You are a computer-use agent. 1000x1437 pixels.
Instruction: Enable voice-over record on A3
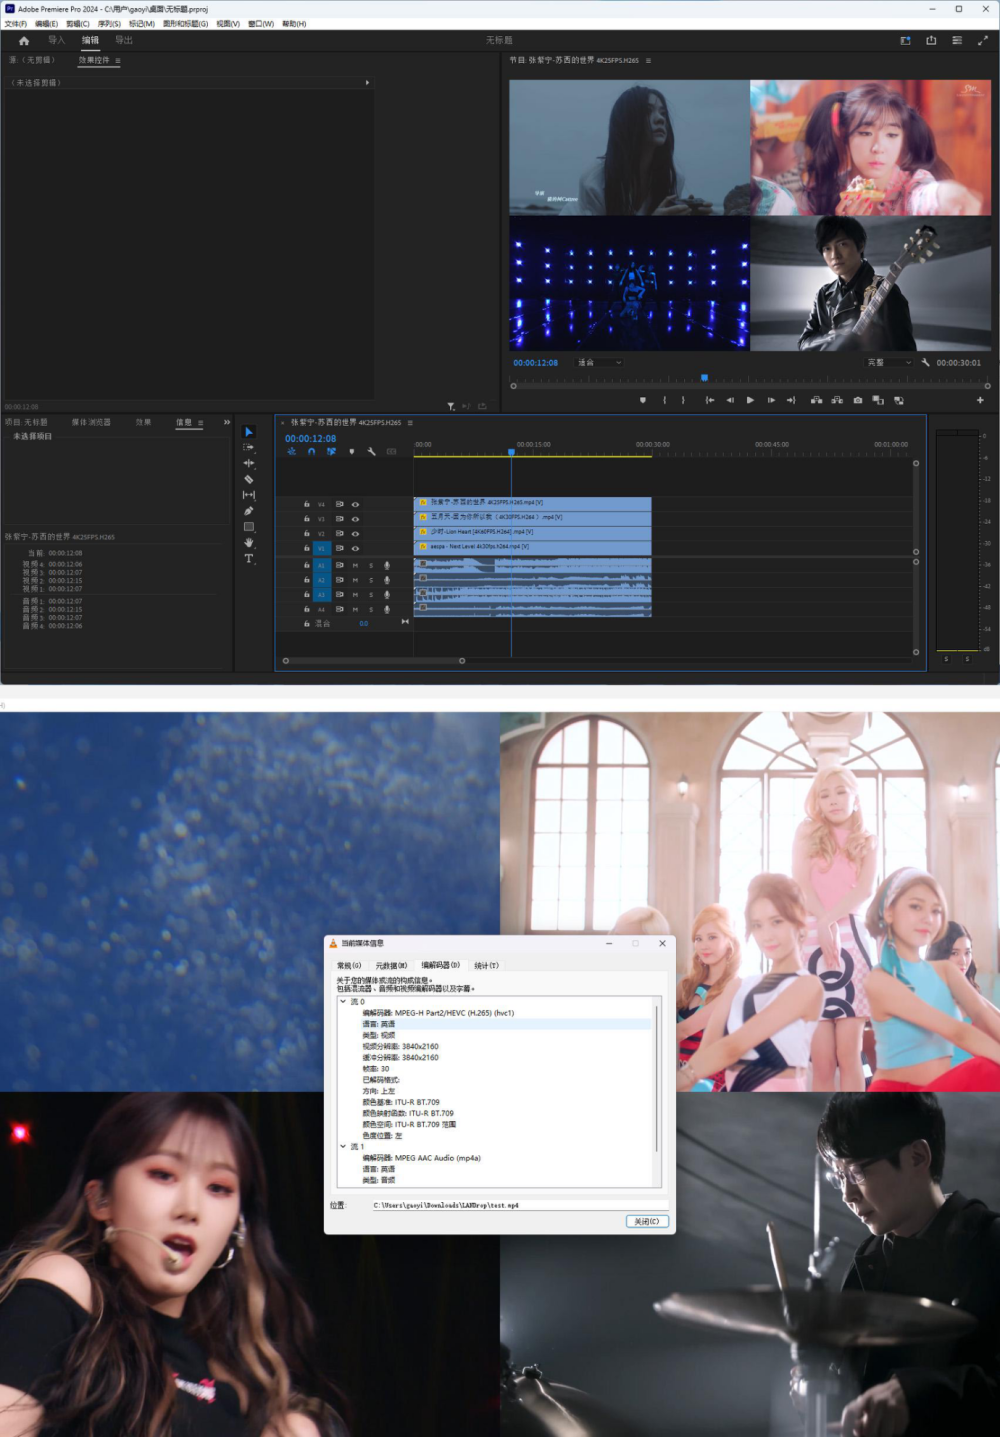[387, 595]
